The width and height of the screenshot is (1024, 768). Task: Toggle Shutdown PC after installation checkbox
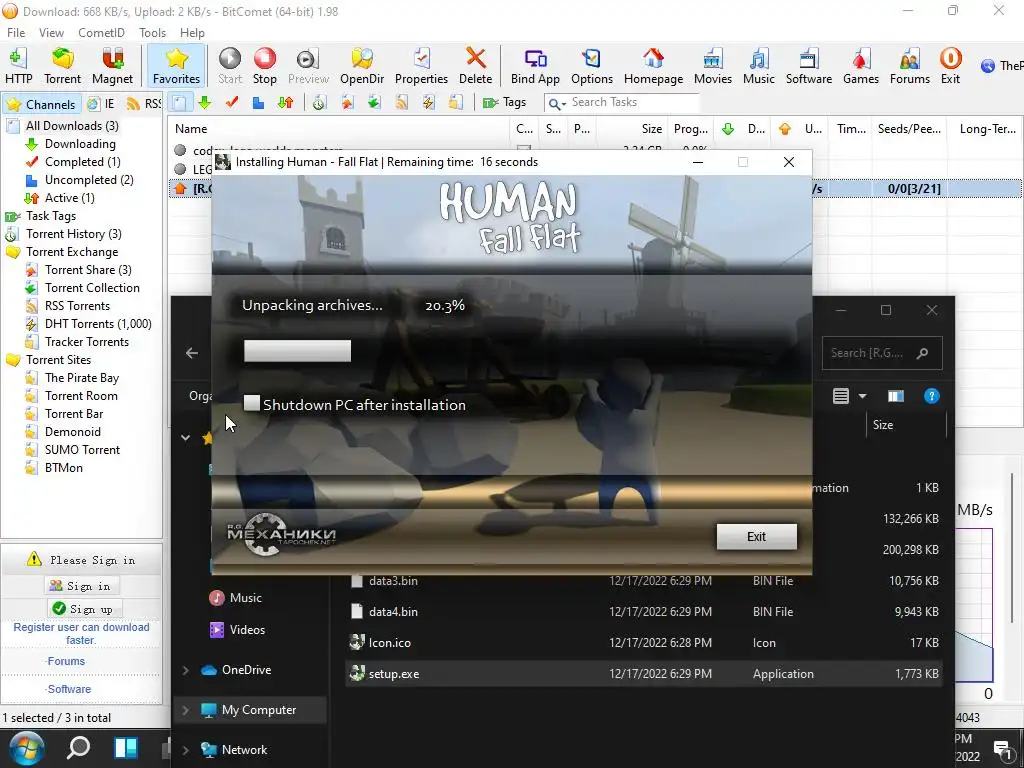click(x=251, y=403)
